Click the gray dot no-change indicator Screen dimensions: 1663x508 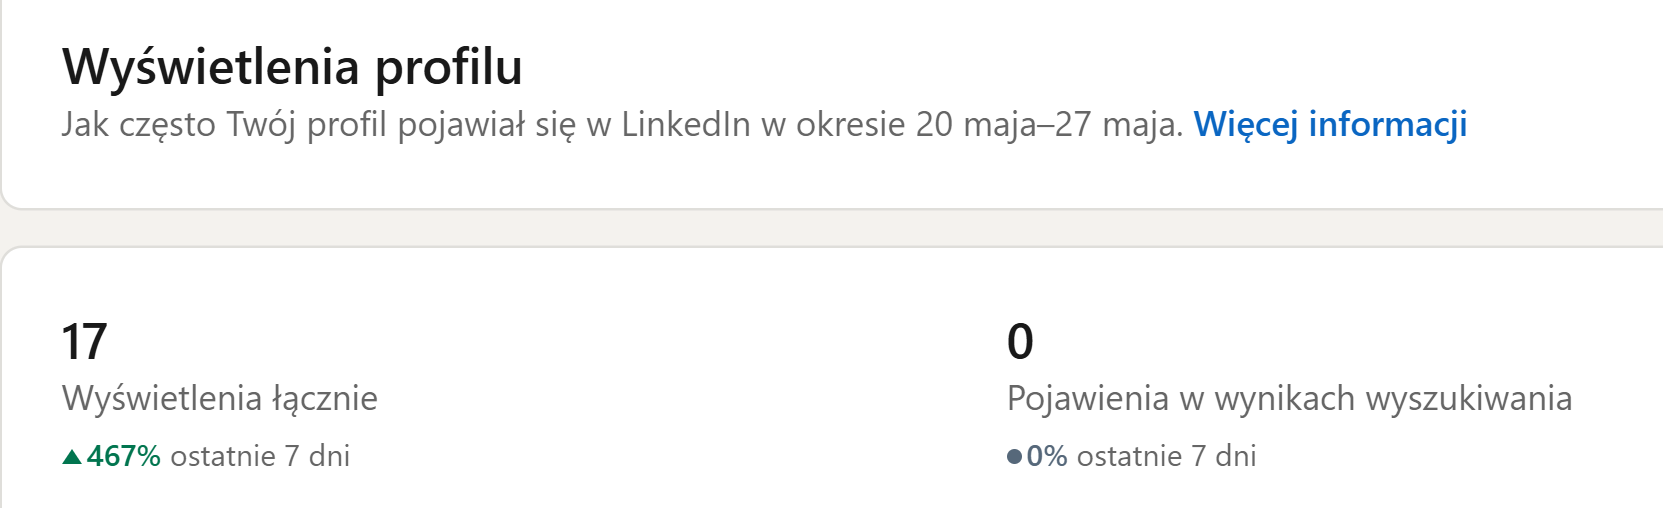[1014, 457]
